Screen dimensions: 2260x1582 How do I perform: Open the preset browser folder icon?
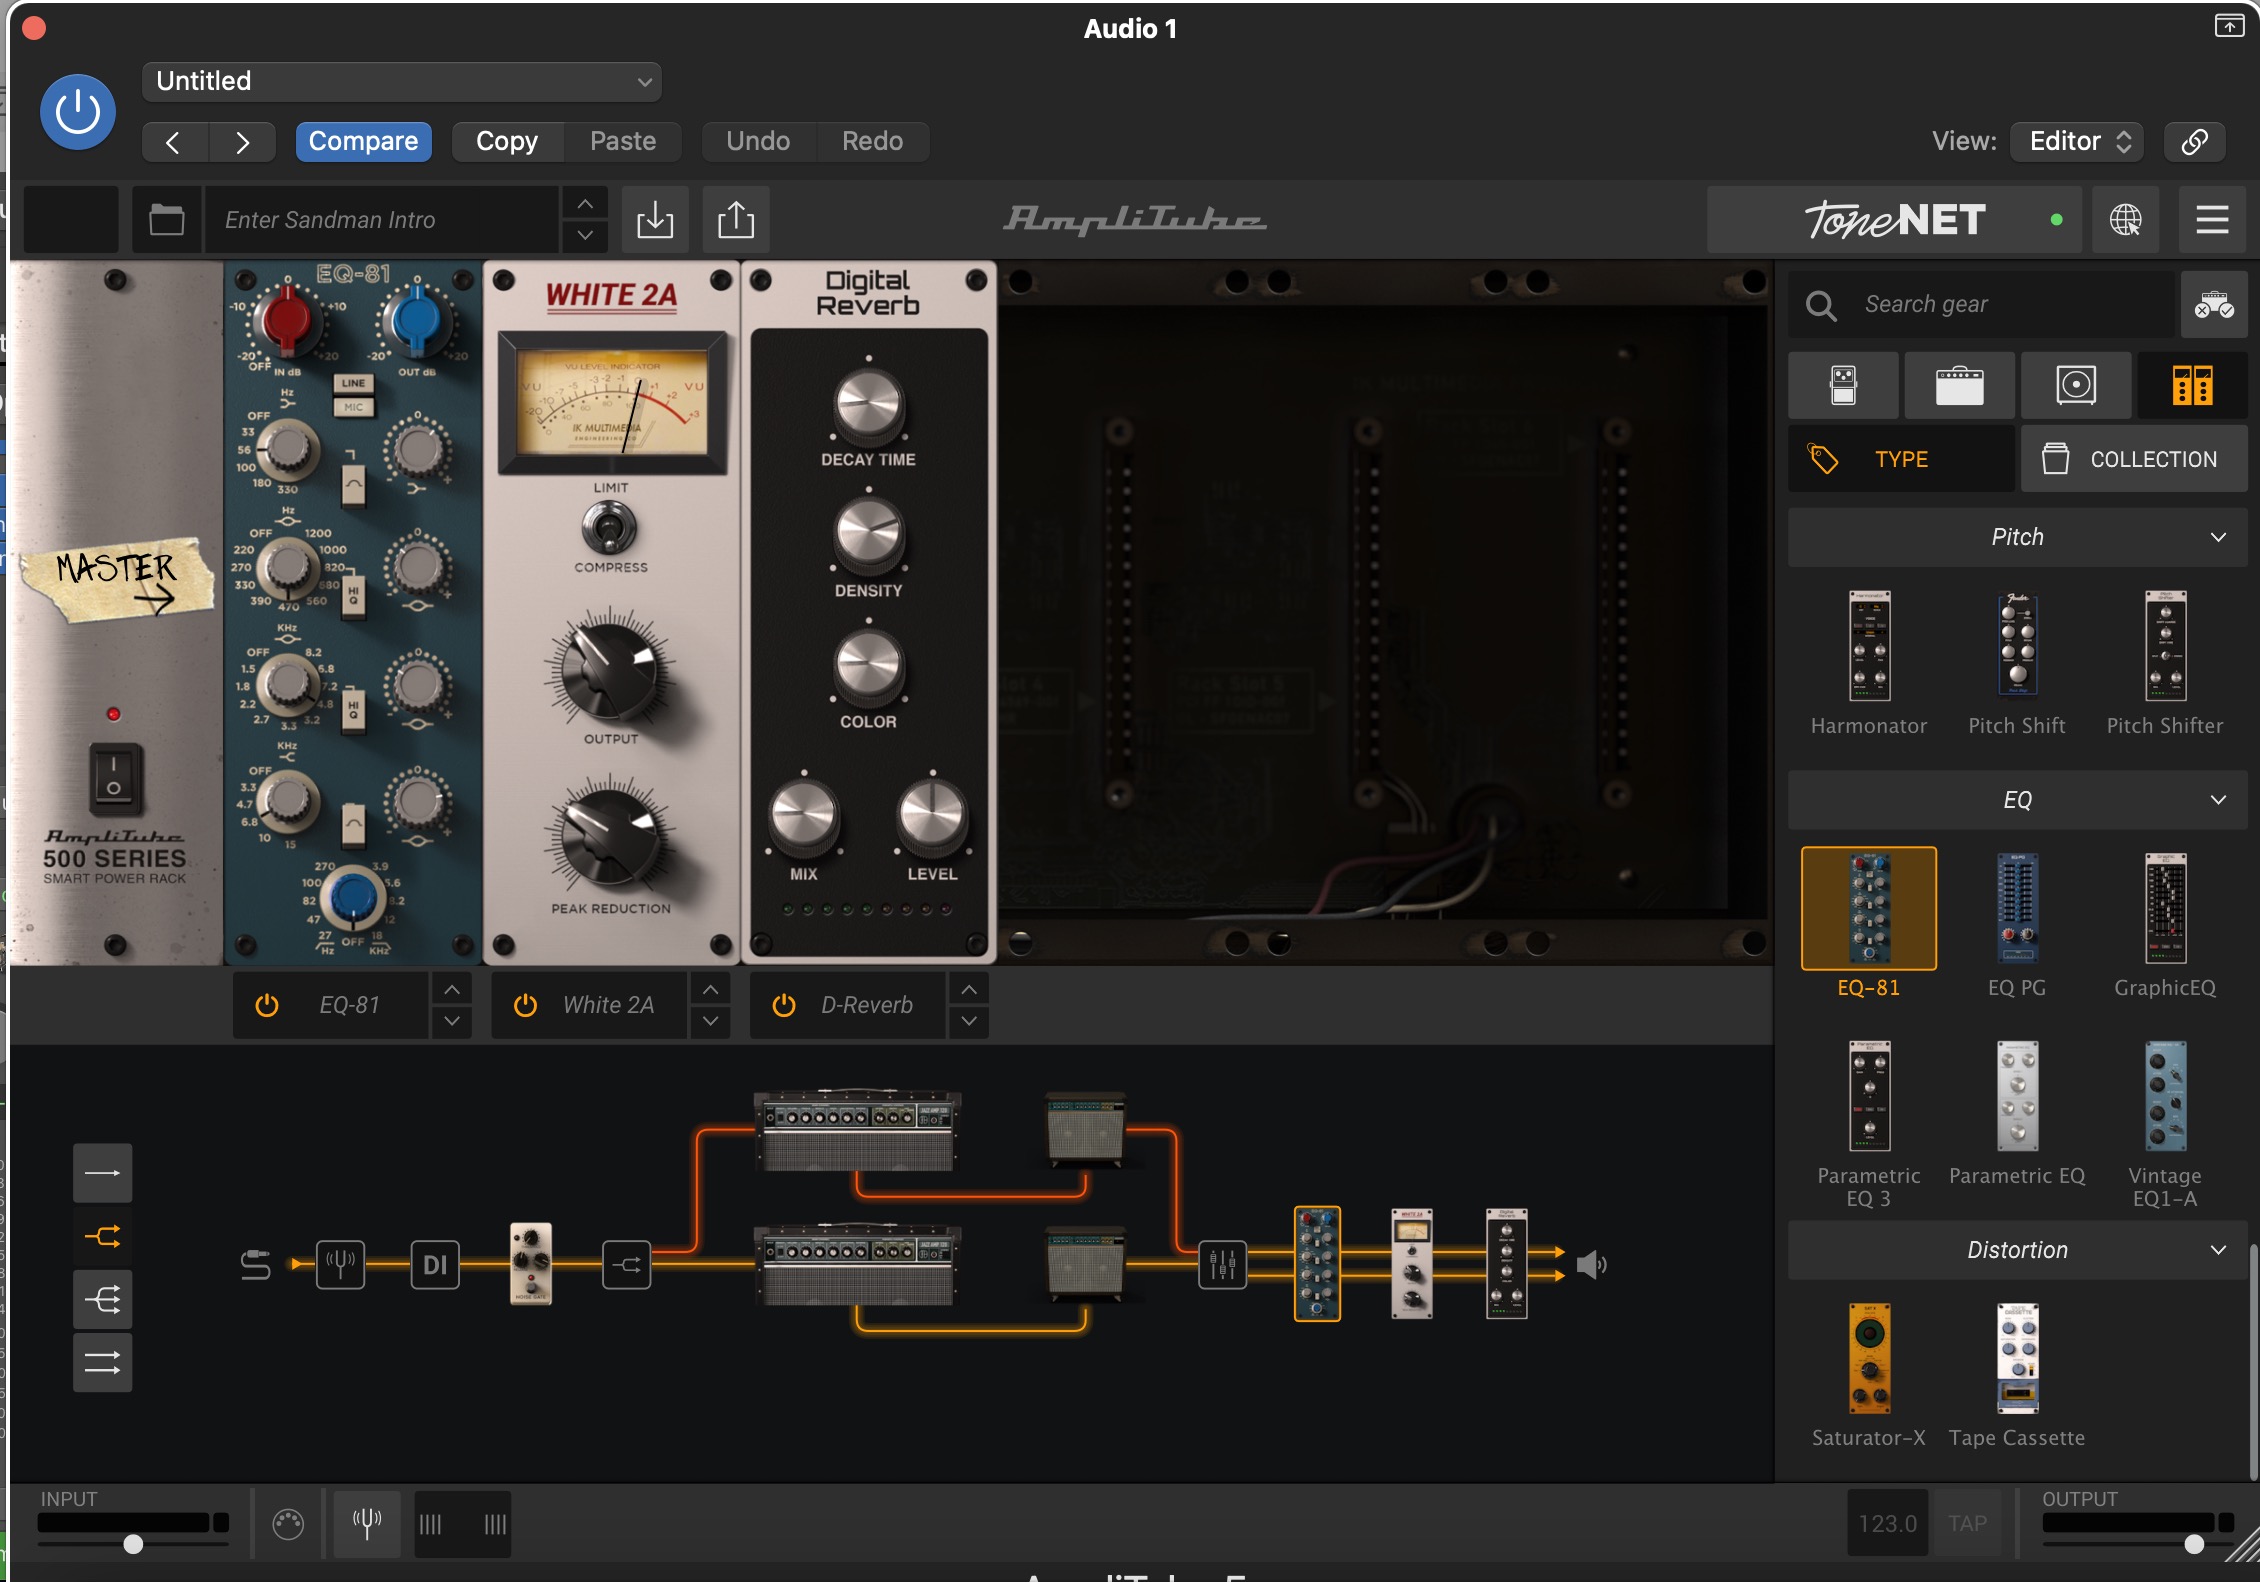tap(166, 220)
